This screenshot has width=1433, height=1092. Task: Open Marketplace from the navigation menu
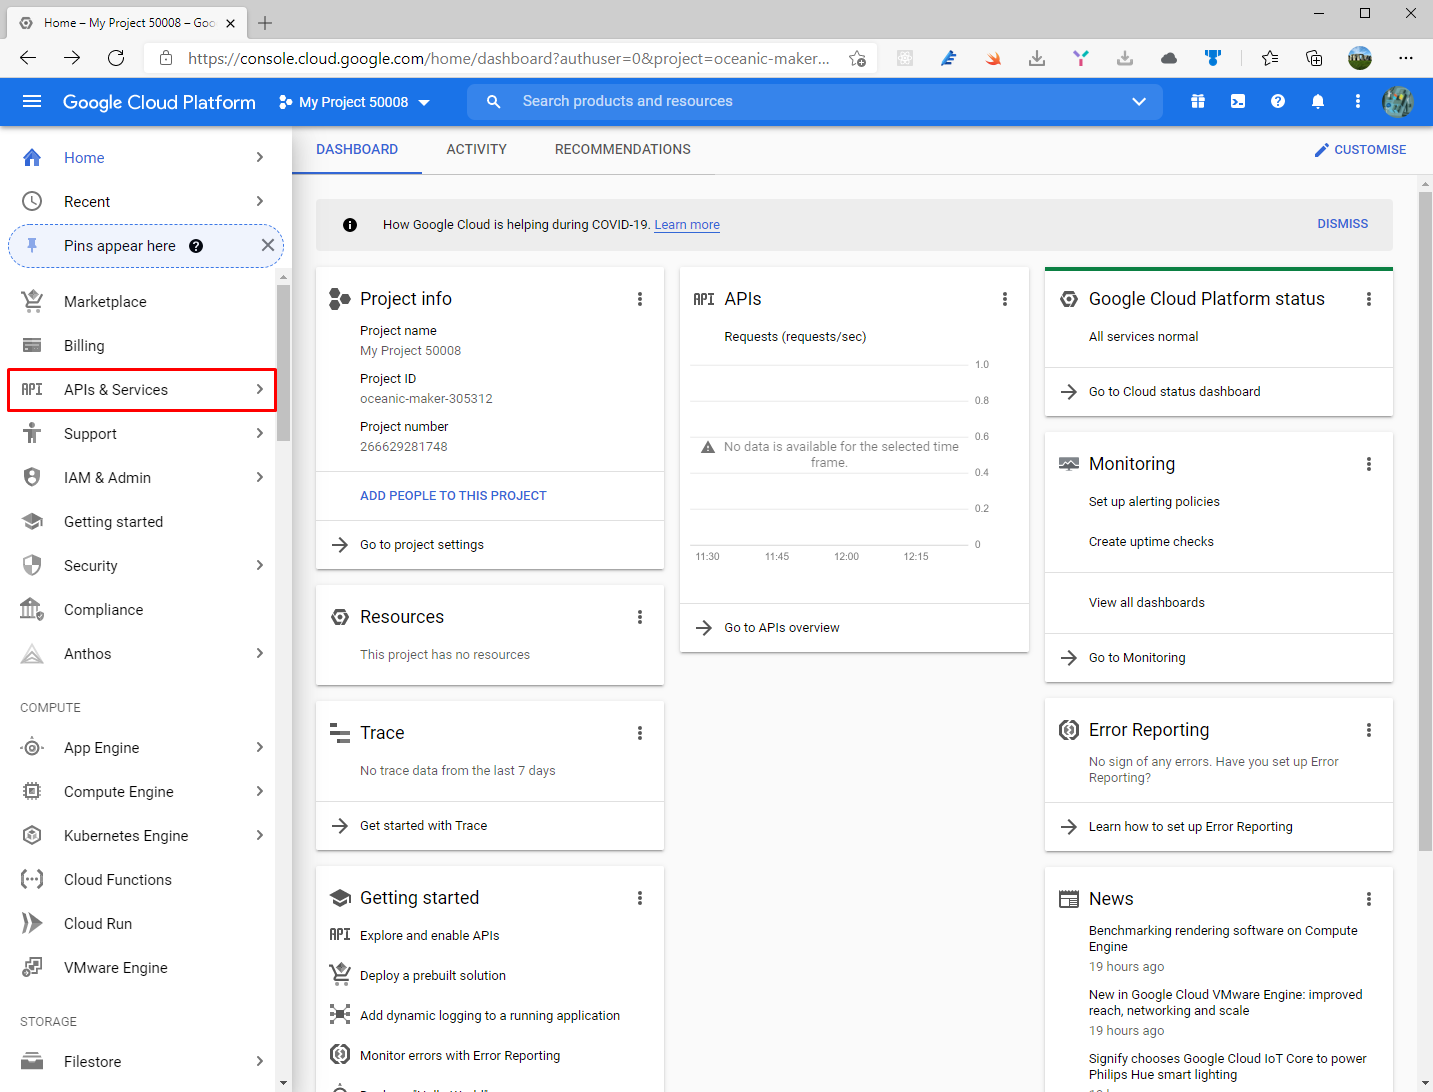click(104, 301)
